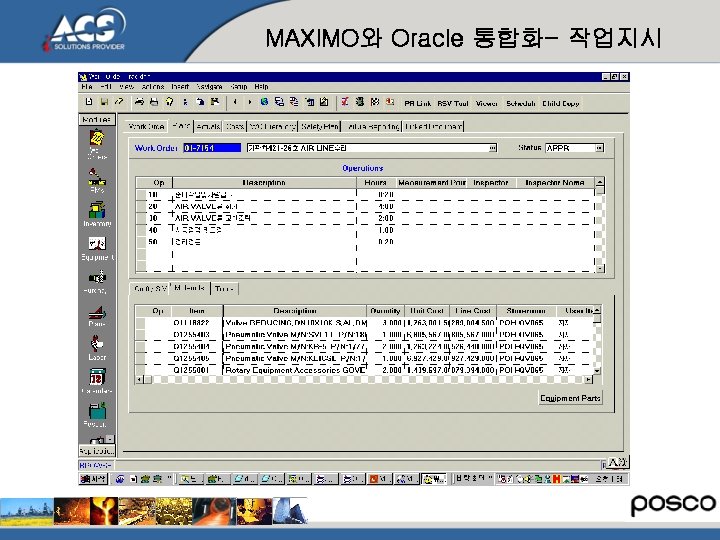Click the Windows Start button
Image resolution: width=720 pixels, height=540 pixels.
(x=94, y=479)
